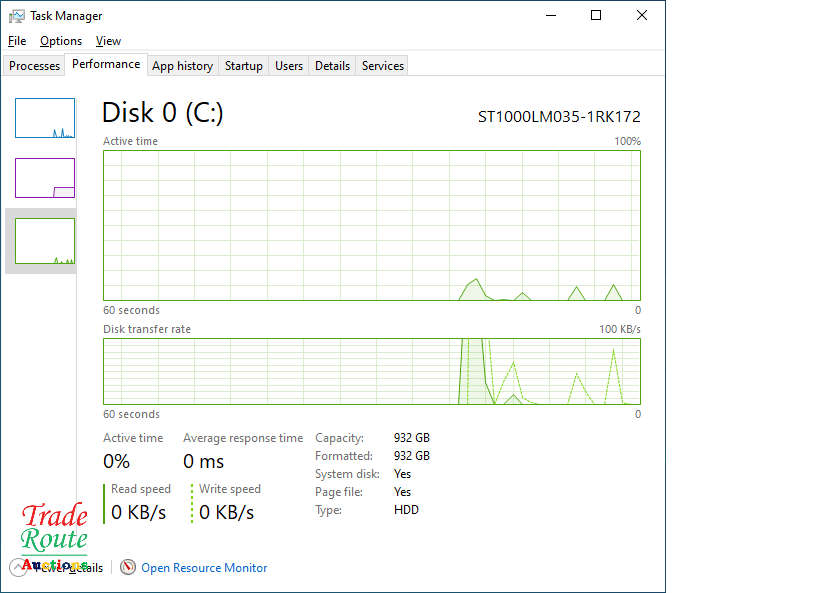Open the View menu
Image resolution: width=819 pixels, height=593 pixels.
pos(108,41)
